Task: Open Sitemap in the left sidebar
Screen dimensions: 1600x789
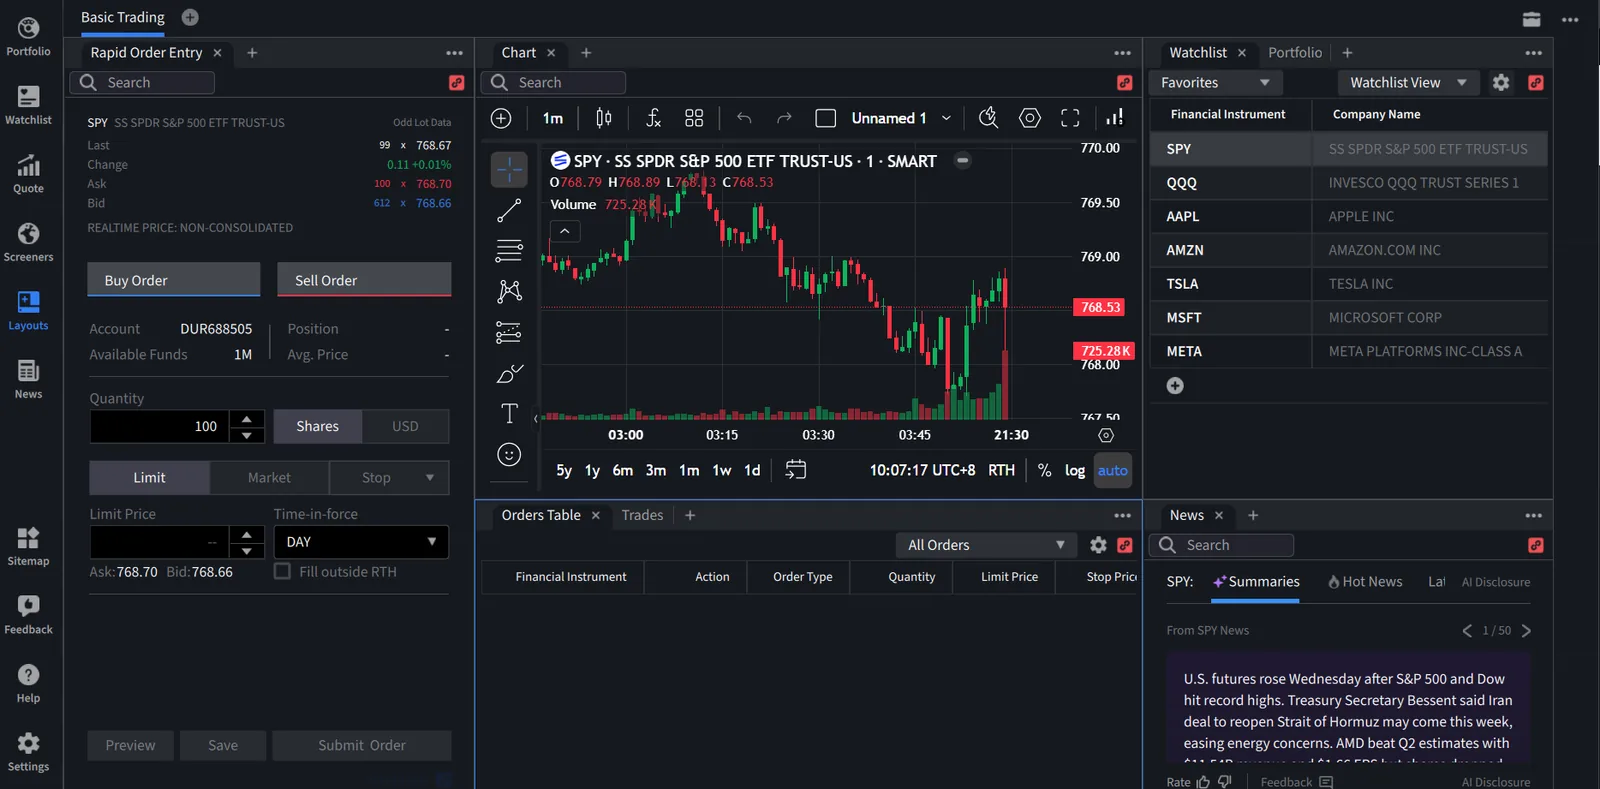Action: (28, 547)
